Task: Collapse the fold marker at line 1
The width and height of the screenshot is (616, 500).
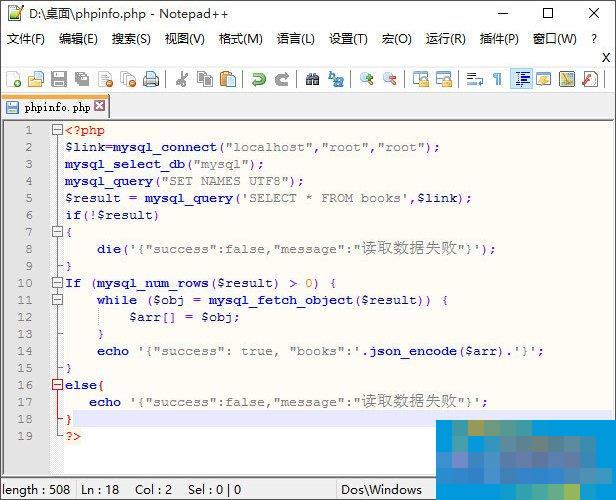Action: pyautogui.click(x=56, y=130)
